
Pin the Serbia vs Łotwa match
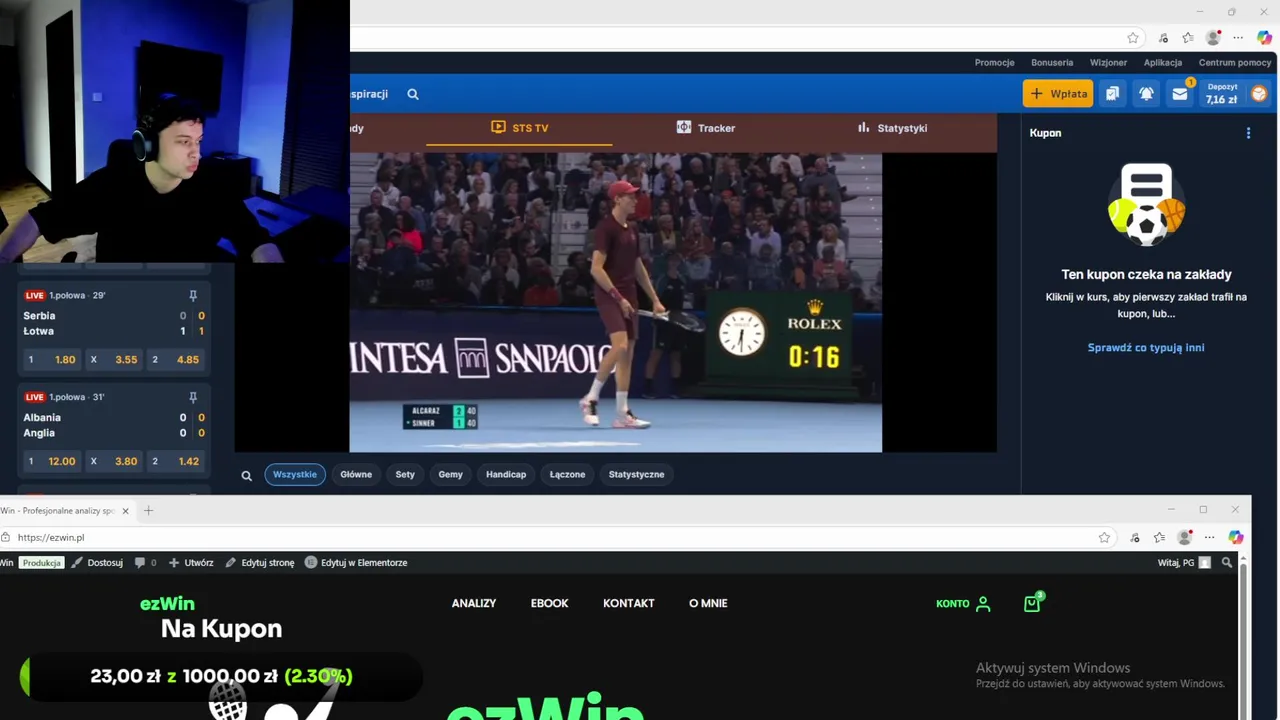(193, 295)
